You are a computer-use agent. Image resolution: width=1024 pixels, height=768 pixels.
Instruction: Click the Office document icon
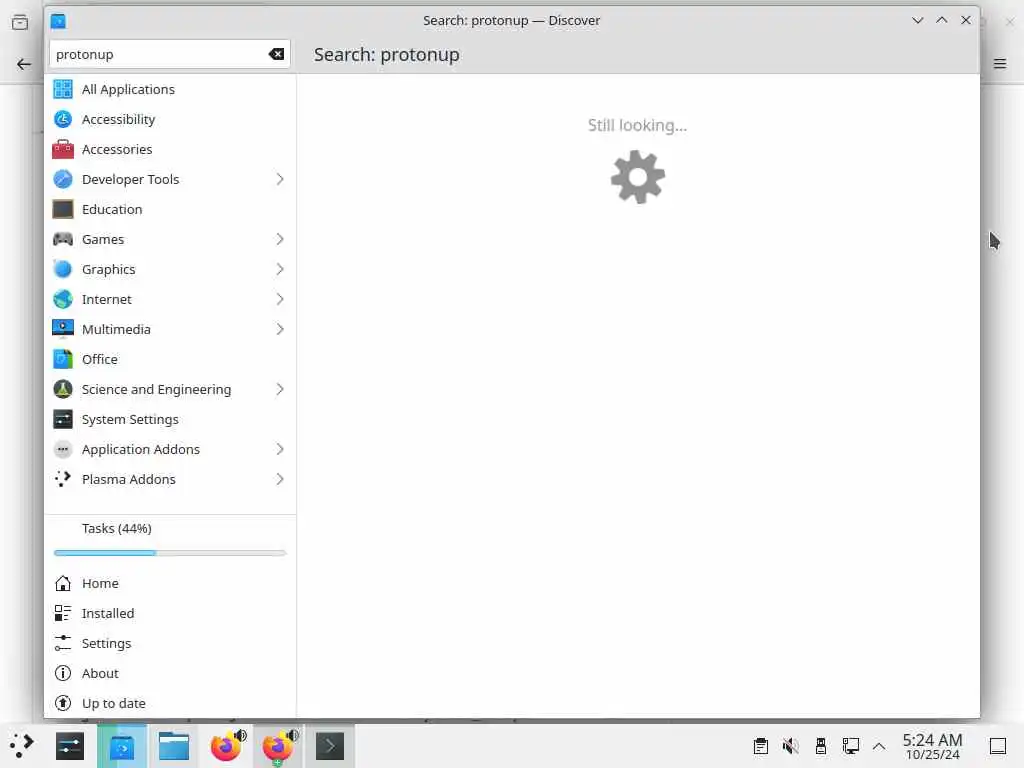tap(63, 360)
